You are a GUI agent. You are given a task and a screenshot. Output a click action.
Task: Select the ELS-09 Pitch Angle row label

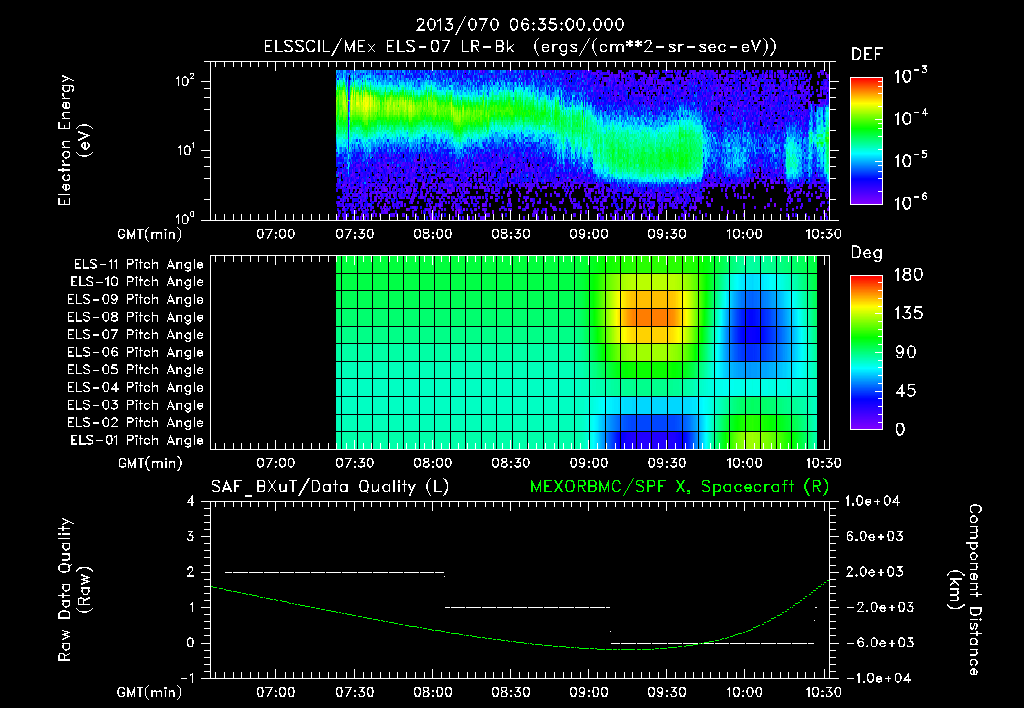pyautogui.click(x=136, y=300)
